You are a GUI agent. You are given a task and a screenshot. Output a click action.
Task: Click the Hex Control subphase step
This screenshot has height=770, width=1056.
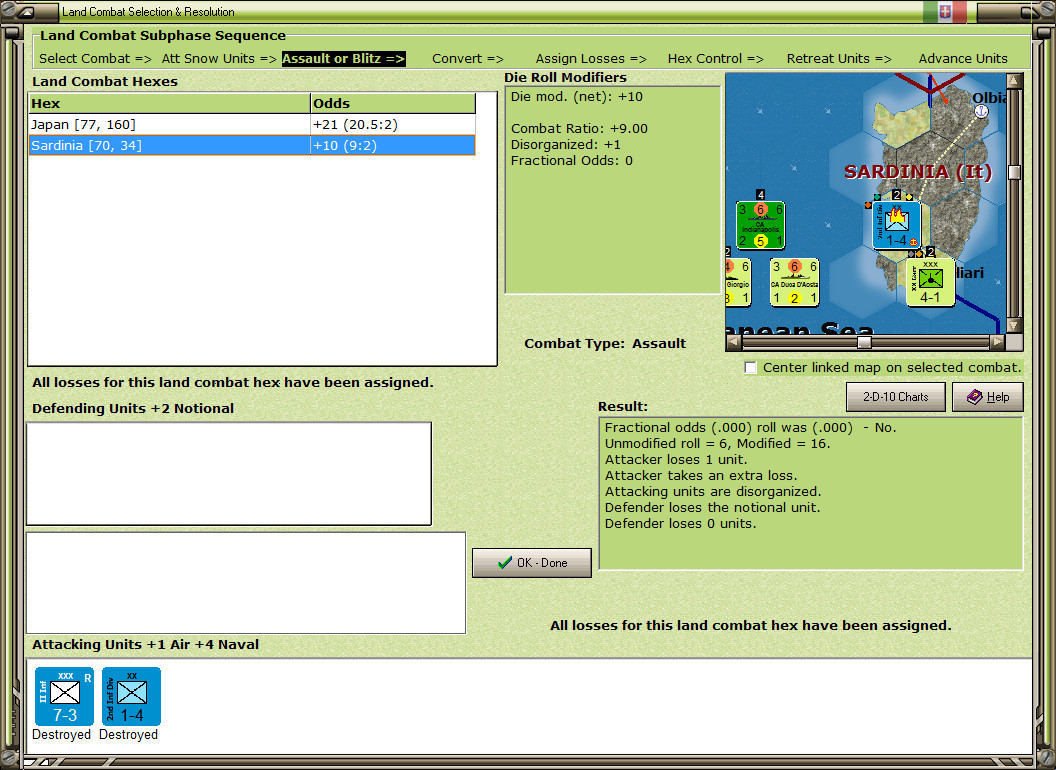coord(715,59)
